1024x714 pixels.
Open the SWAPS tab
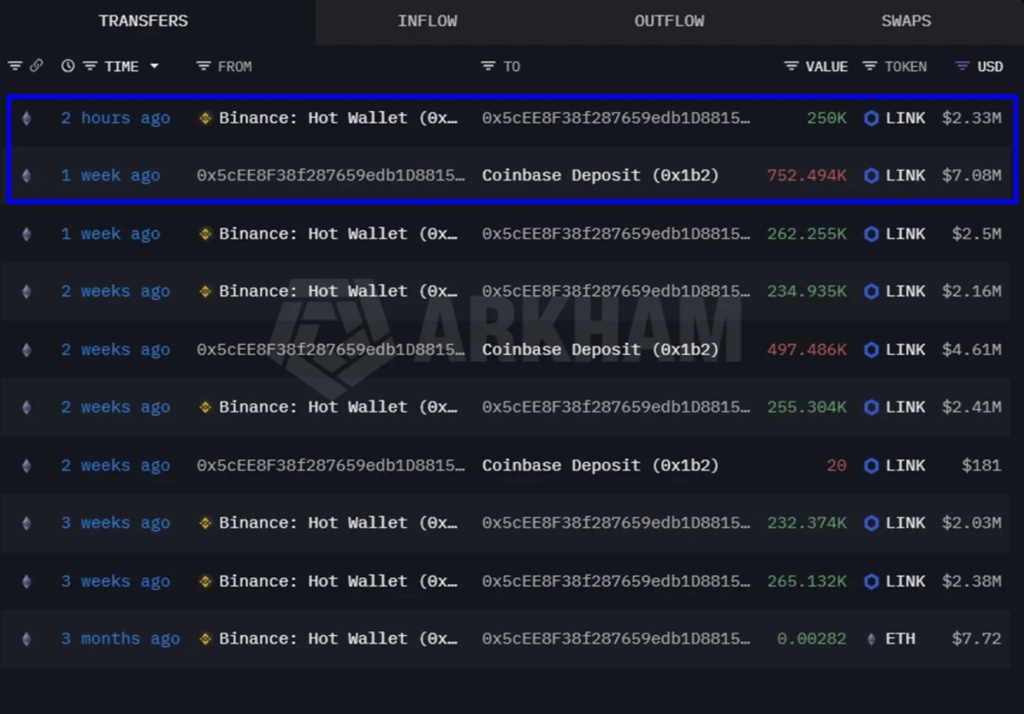click(x=906, y=21)
